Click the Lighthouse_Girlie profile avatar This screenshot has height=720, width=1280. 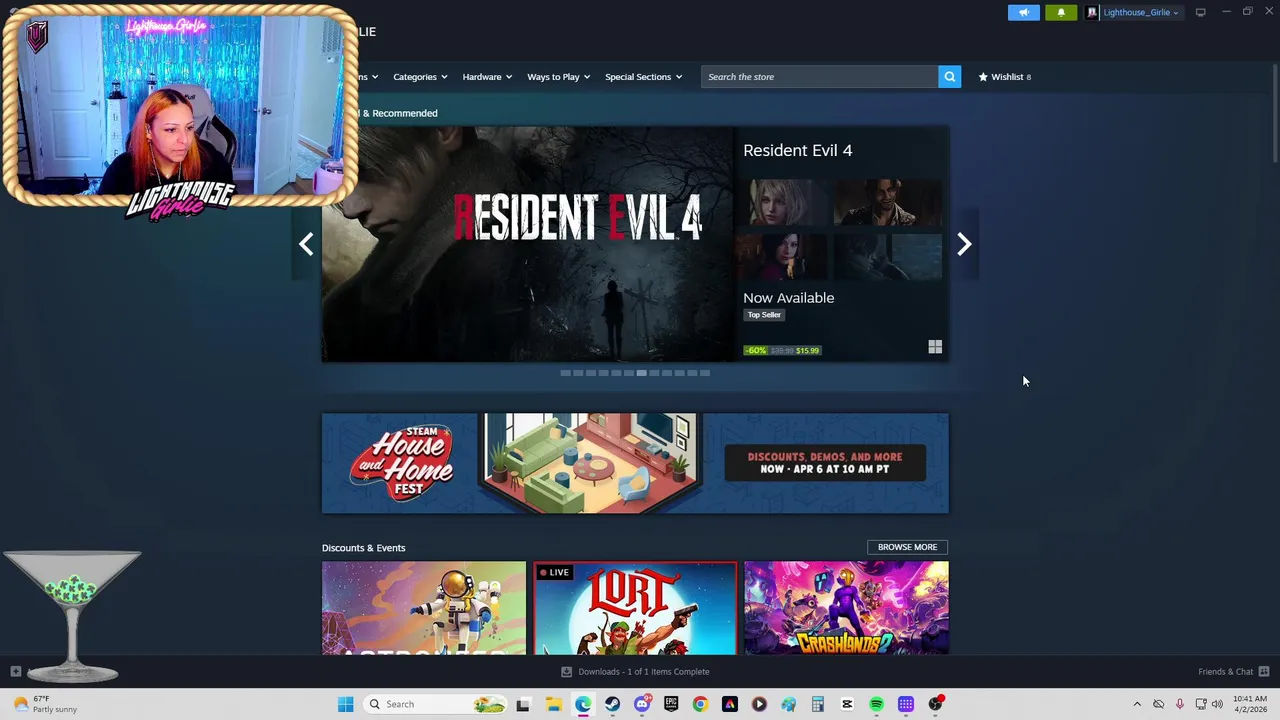[x=1092, y=12]
